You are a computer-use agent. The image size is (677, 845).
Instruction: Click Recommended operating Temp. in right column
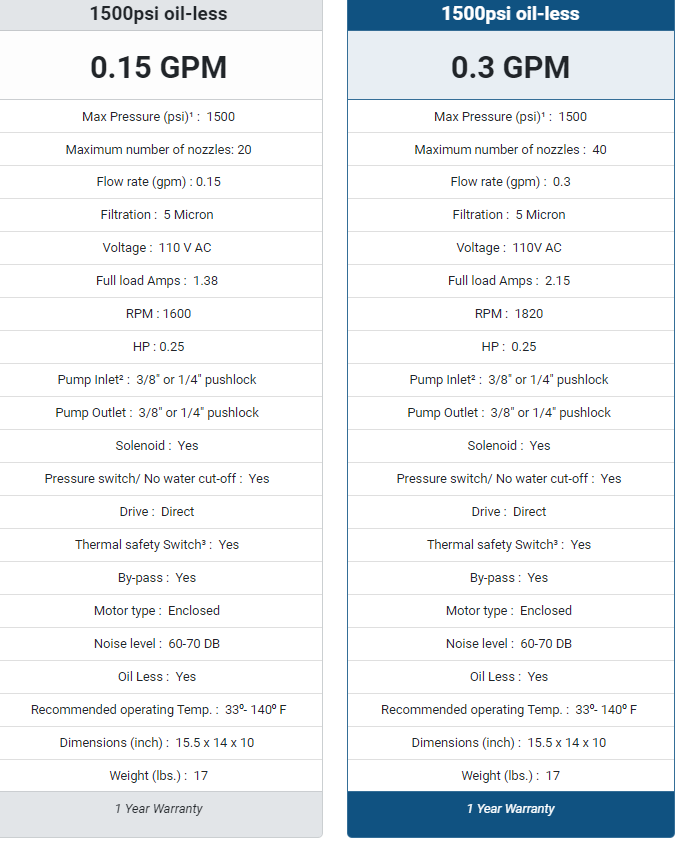tap(472, 710)
